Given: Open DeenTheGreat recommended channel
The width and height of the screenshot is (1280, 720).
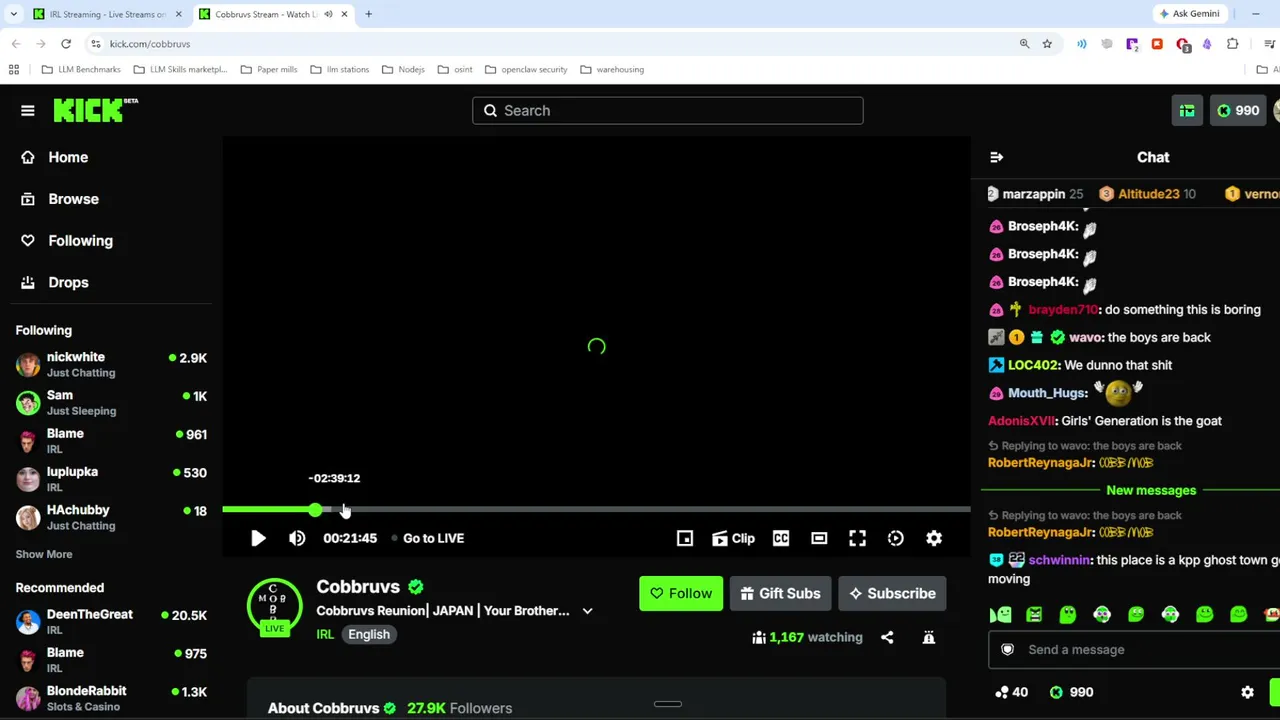Looking at the screenshot, I should coord(110,621).
